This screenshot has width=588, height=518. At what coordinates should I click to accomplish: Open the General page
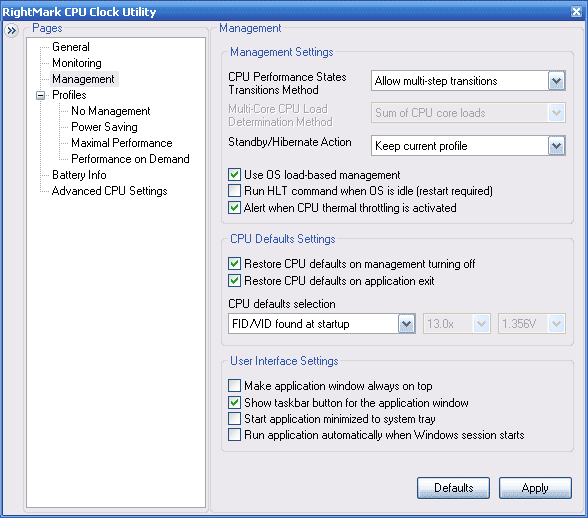click(71, 47)
